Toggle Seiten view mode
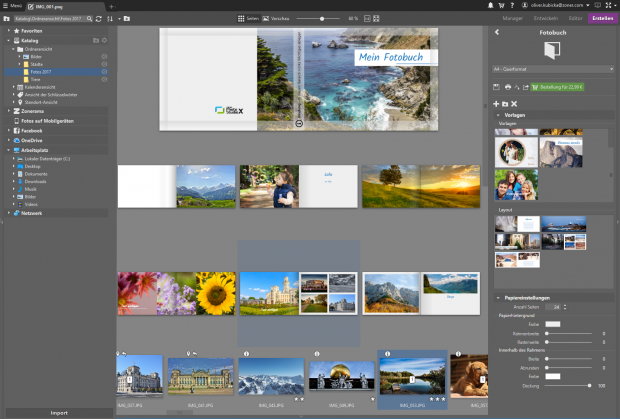The image size is (620, 419). coord(249,19)
